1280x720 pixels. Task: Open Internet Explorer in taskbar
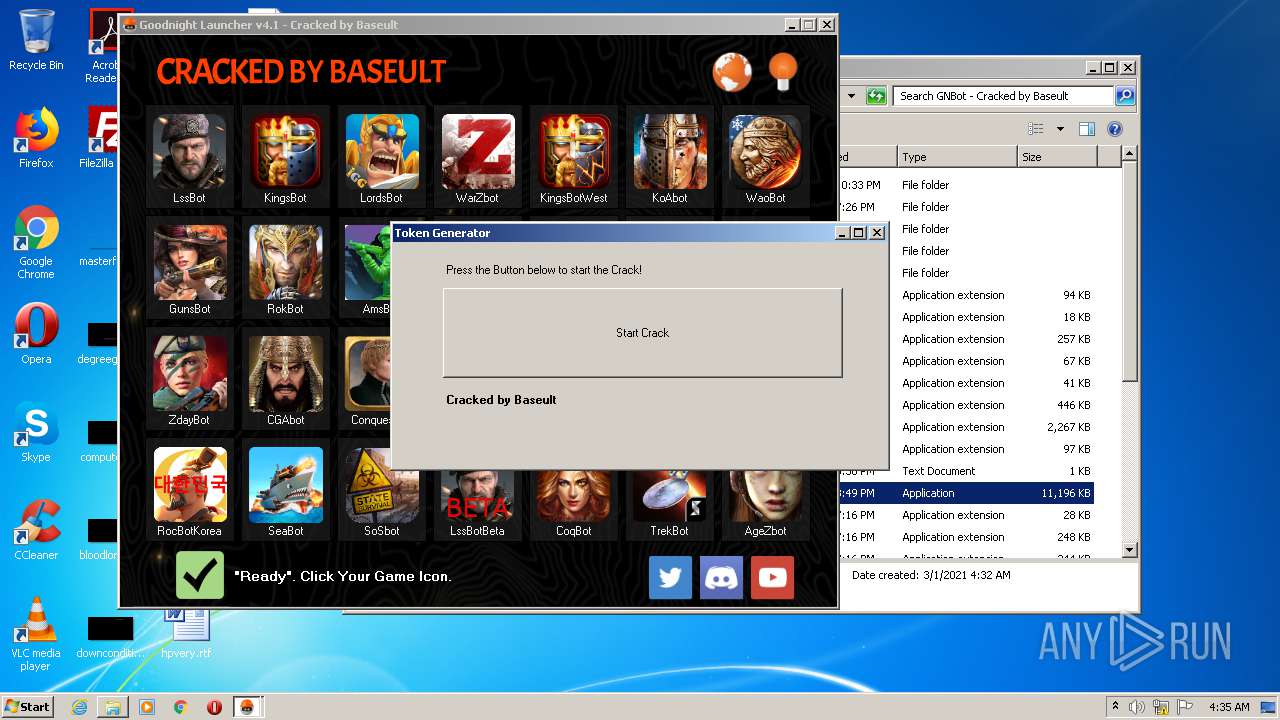click(79, 707)
